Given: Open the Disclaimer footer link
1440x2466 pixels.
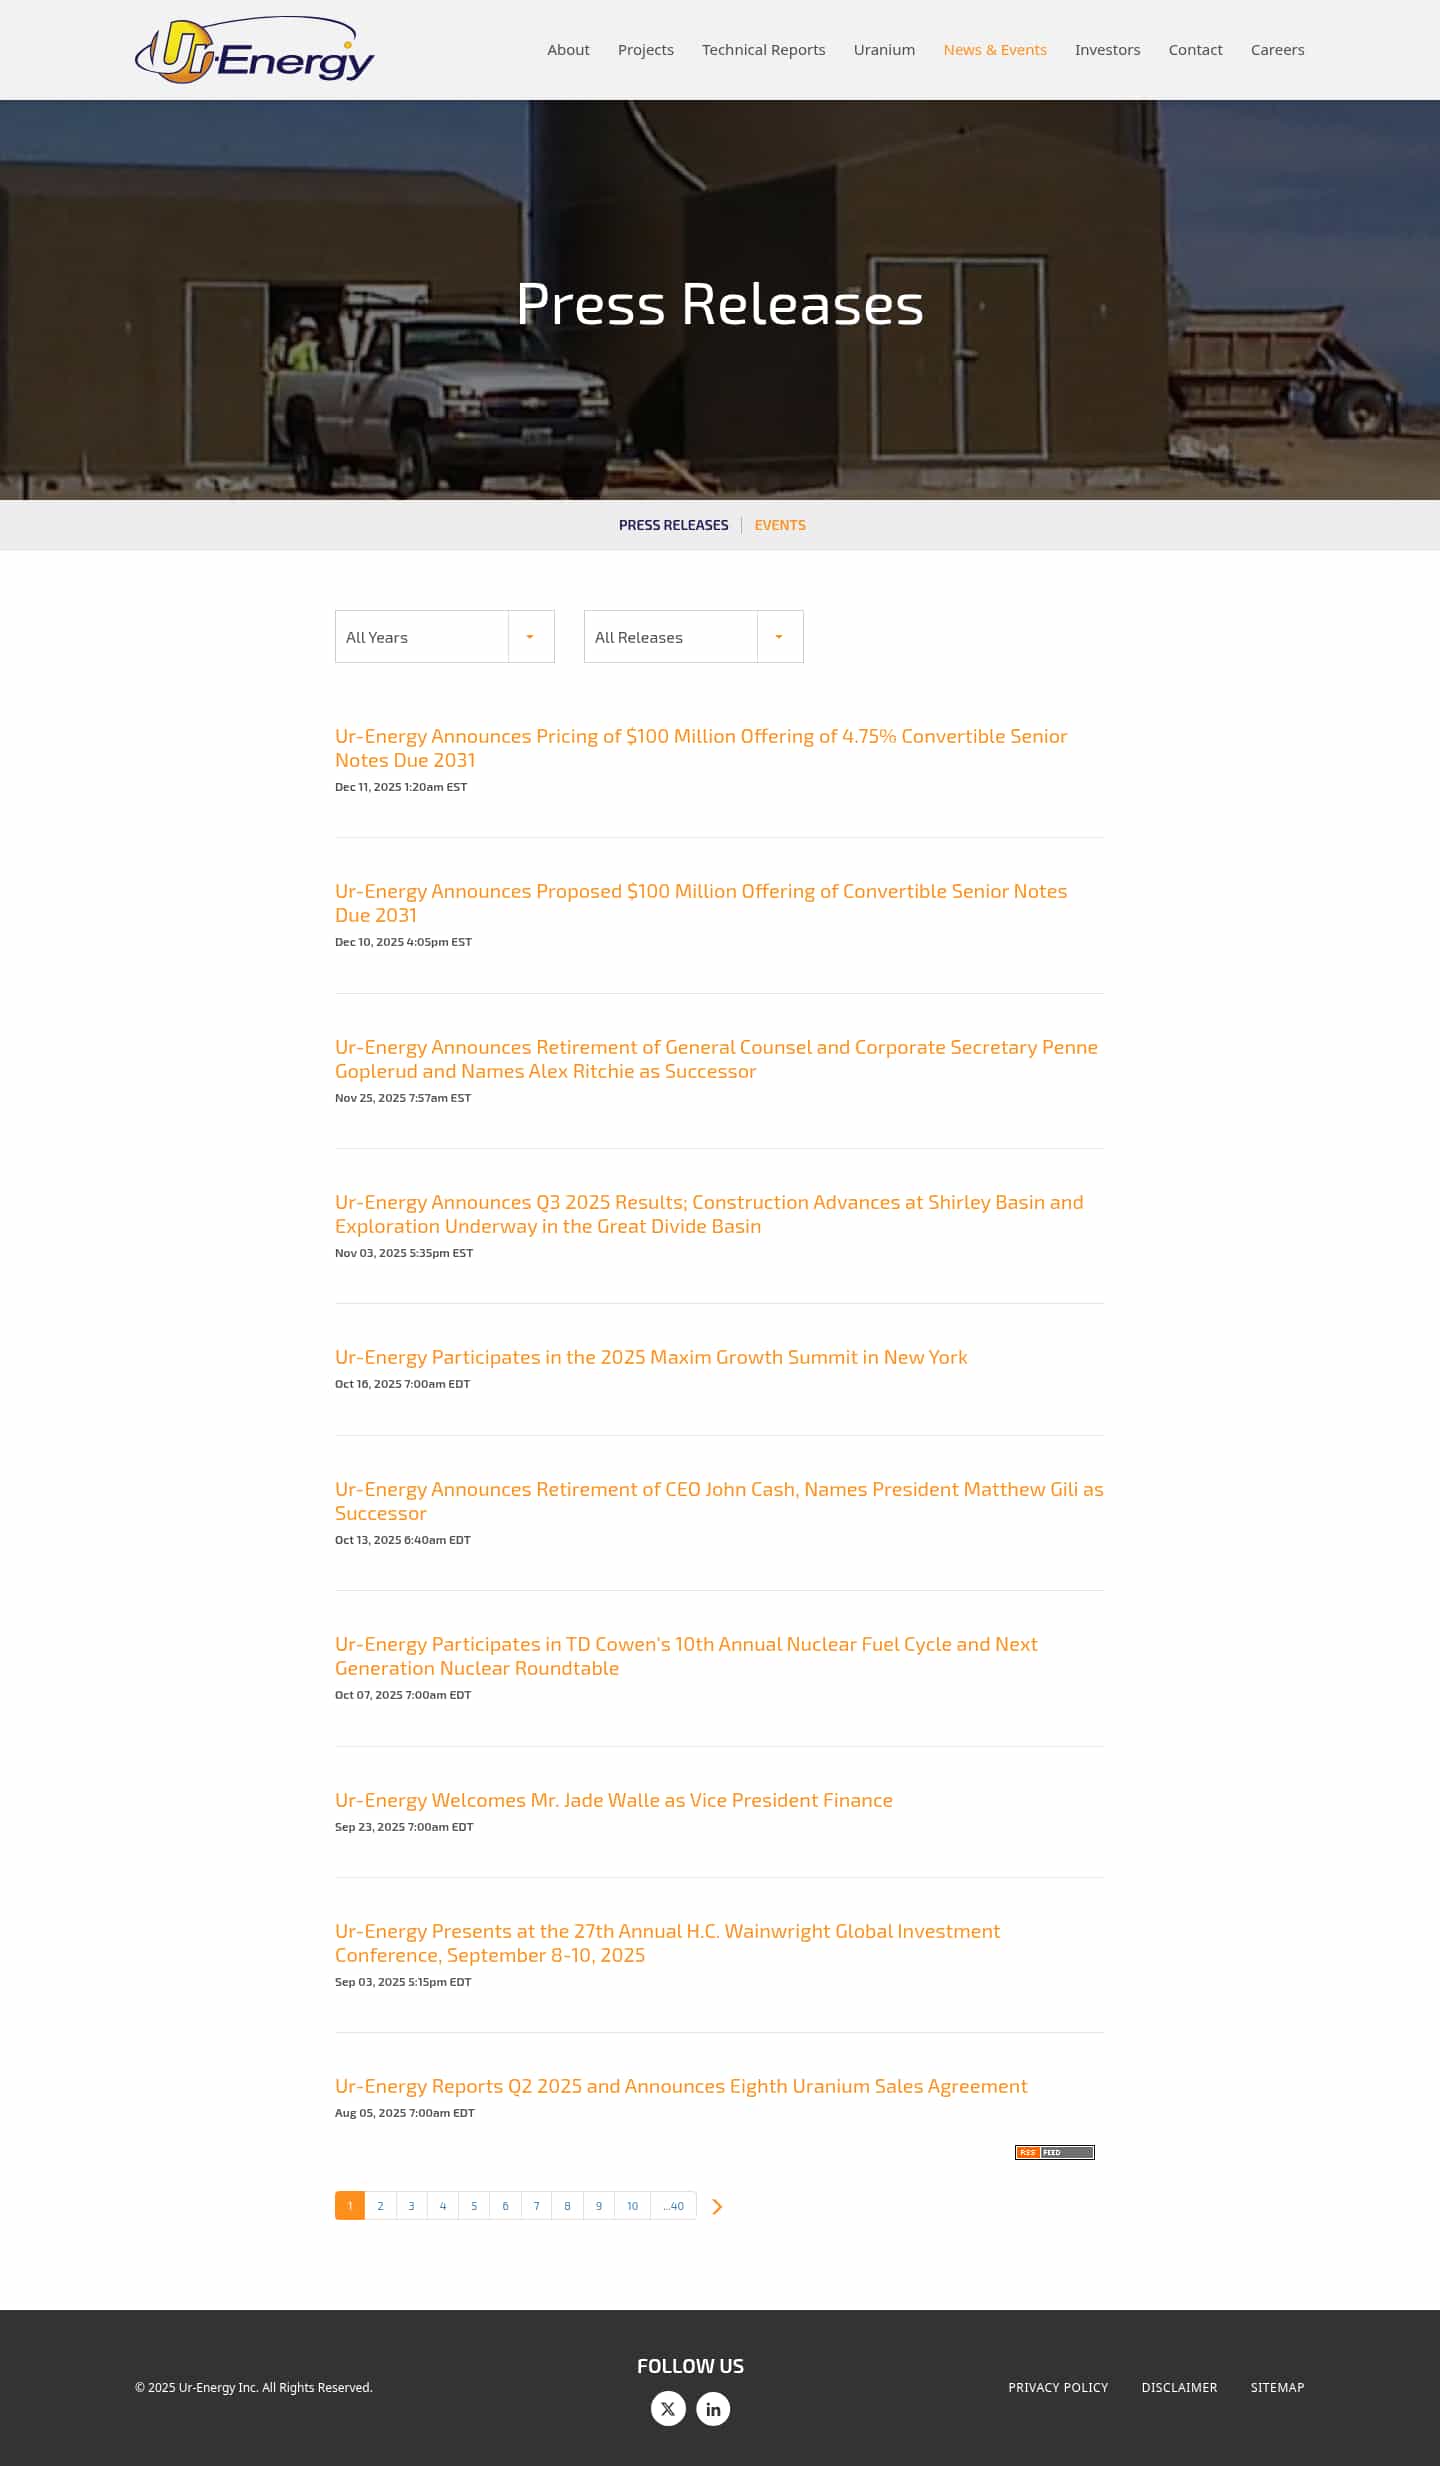Looking at the screenshot, I should pyautogui.click(x=1180, y=2387).
